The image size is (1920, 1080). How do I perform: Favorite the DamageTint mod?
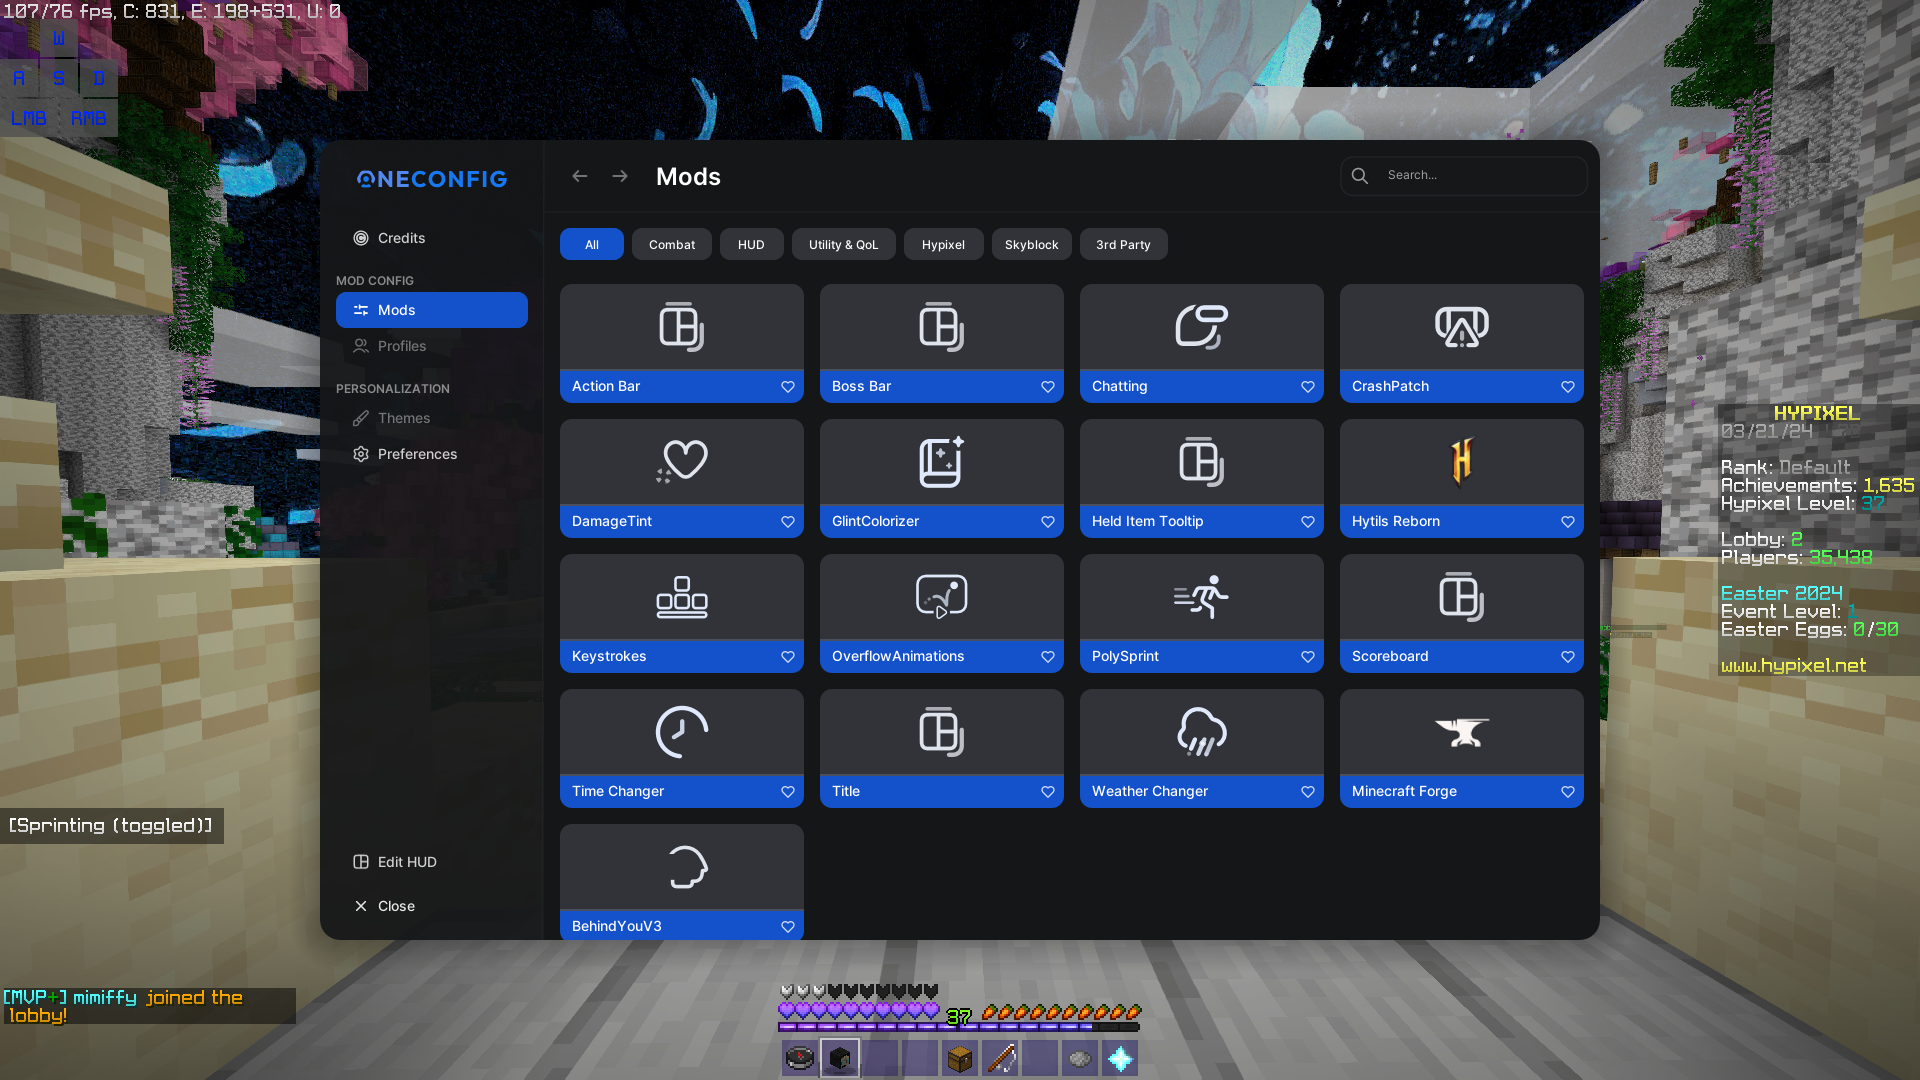tap(788, 522)
